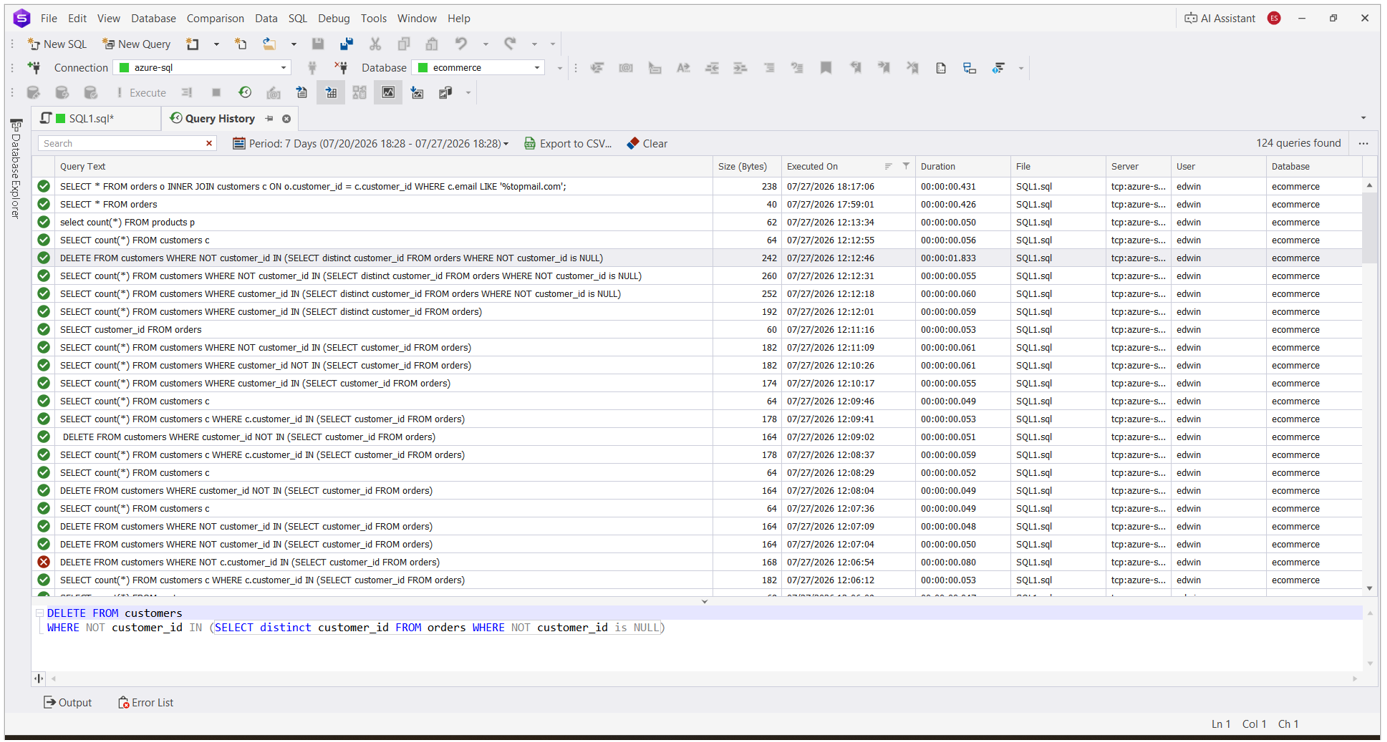
Task: Click the Query History clock toolbar icon
Action: [245, 93]
